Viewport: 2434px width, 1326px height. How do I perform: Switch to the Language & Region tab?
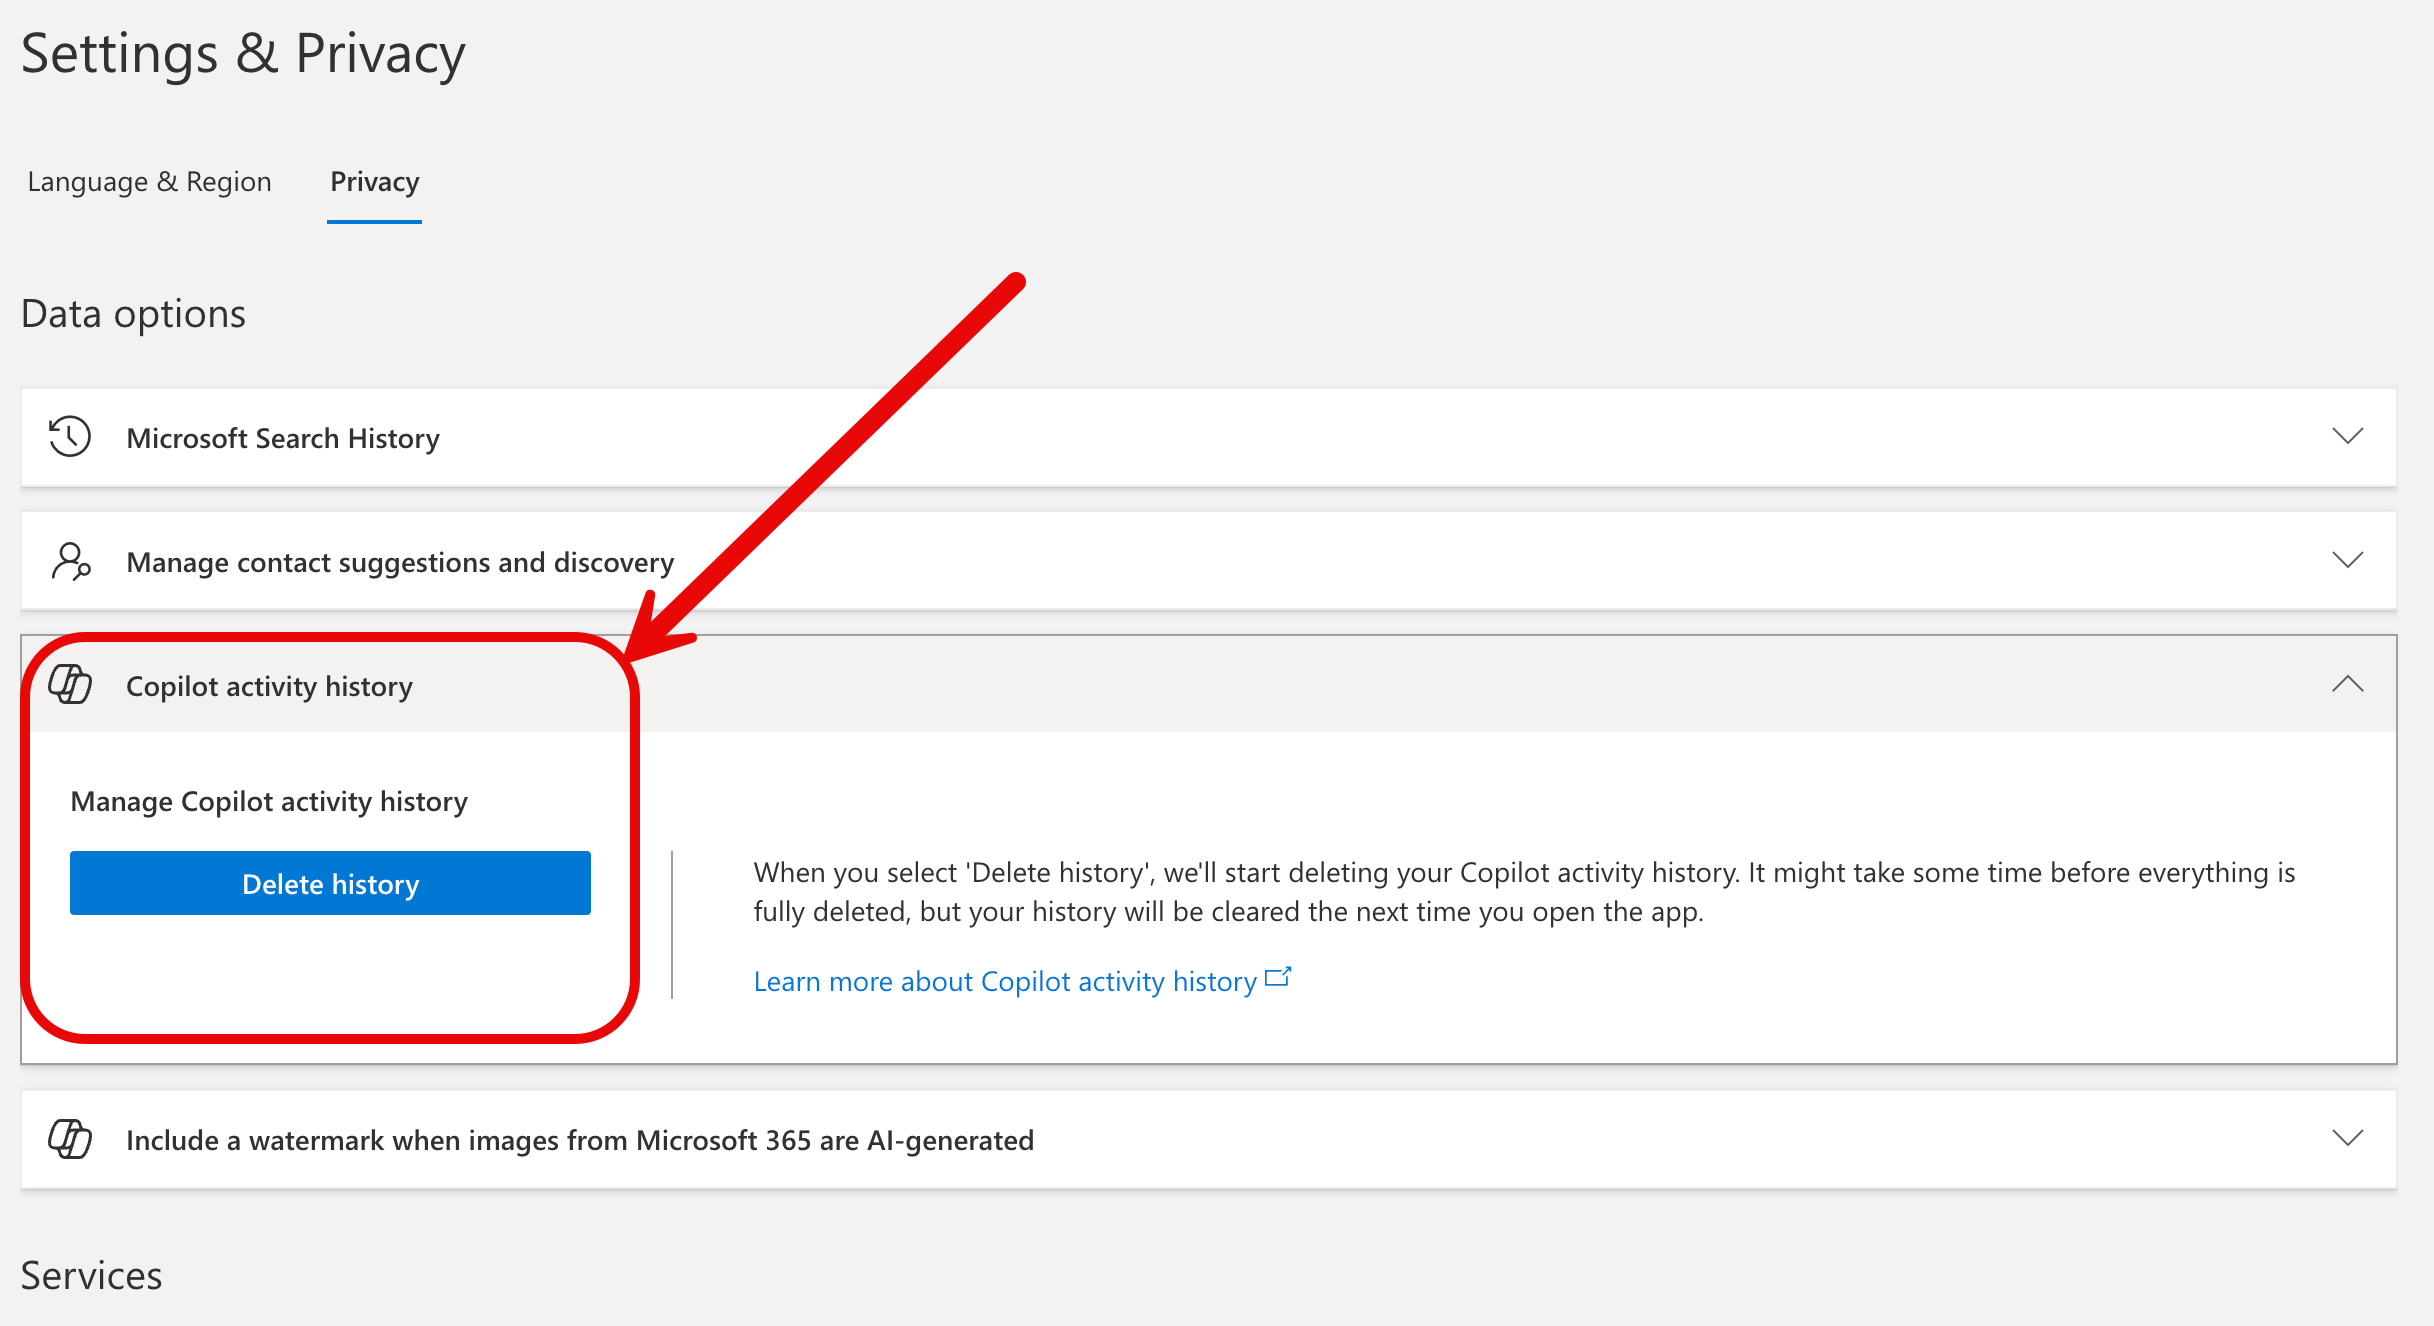coord(150,182)
